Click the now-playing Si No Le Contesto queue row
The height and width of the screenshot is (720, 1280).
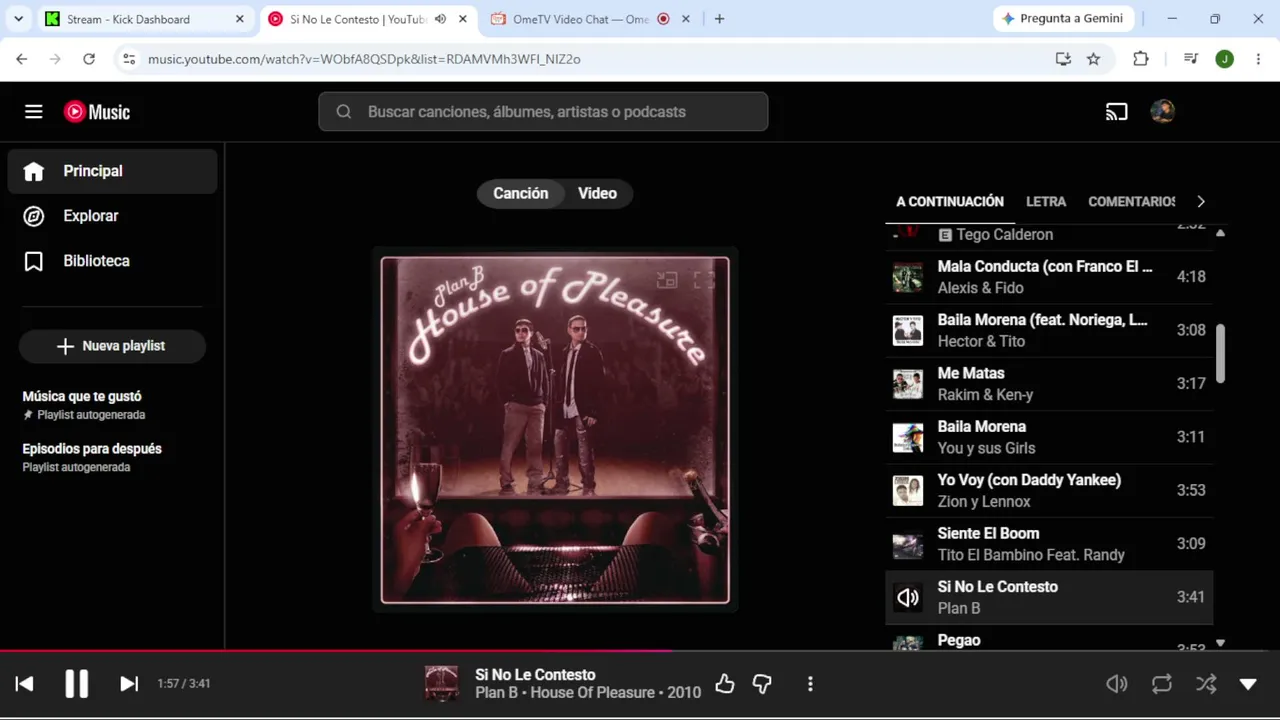click(x=1049, y=598)
